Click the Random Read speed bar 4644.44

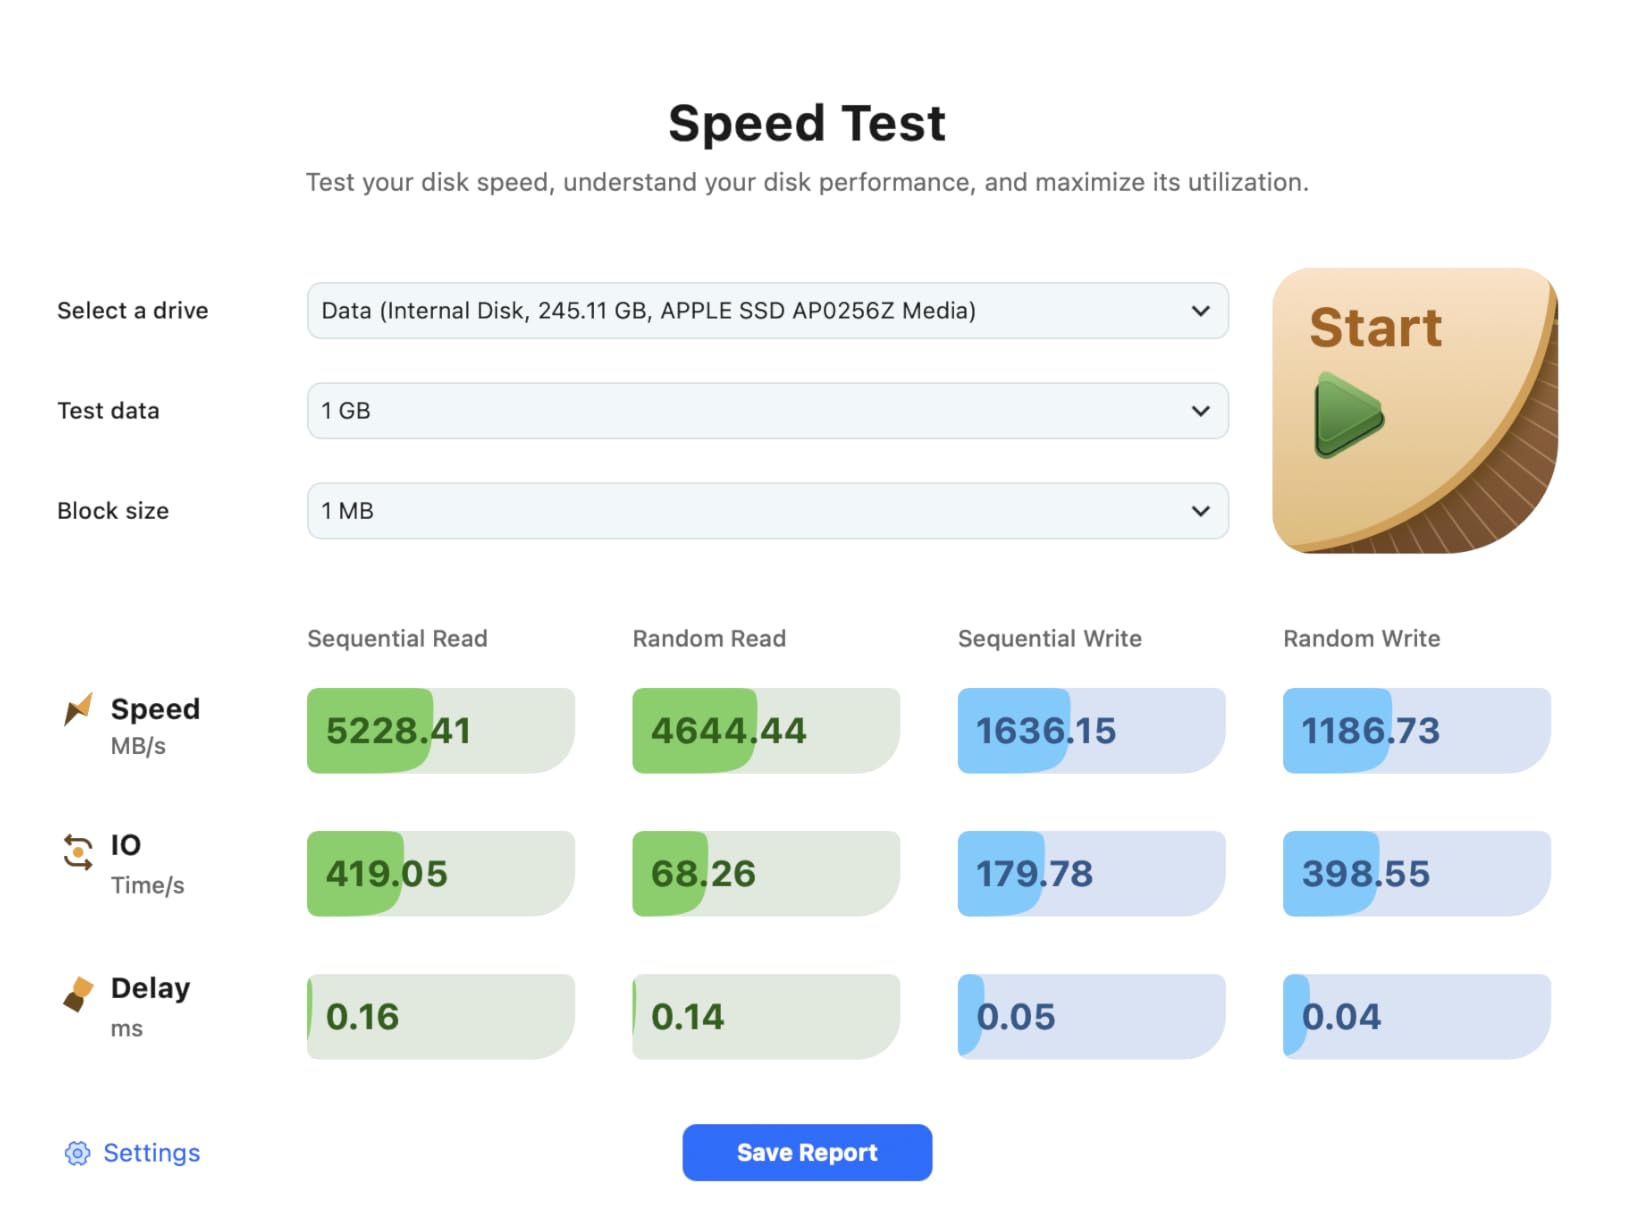765,731
